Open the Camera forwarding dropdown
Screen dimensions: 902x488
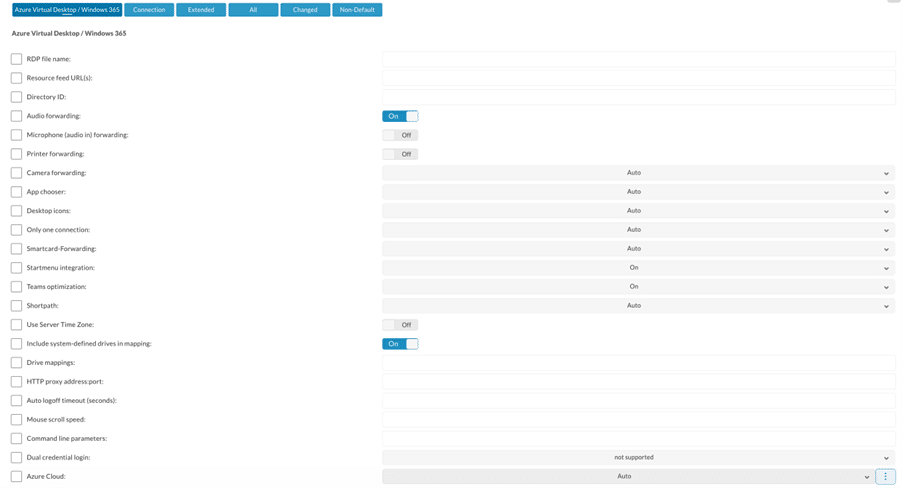[639, 173]
